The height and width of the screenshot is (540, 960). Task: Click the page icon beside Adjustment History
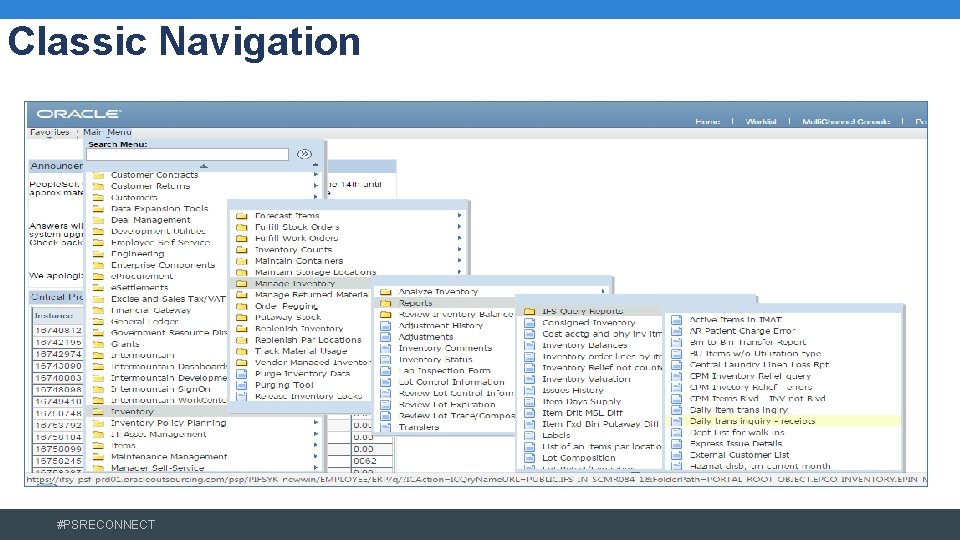pos(386,326)
